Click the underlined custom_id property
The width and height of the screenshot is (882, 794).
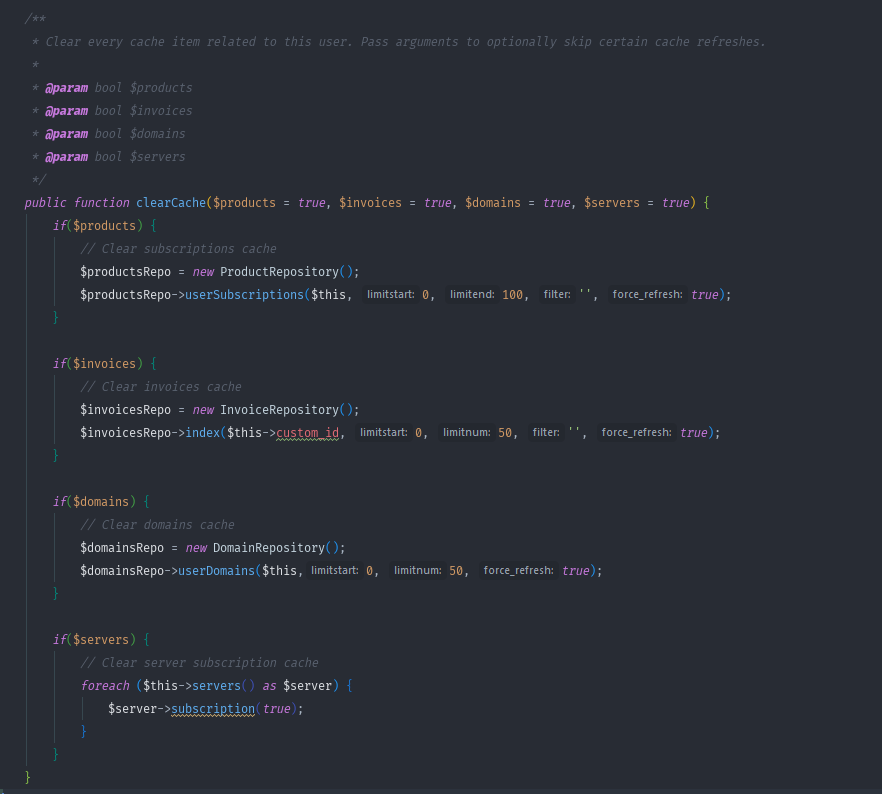(x=309, y=433)
